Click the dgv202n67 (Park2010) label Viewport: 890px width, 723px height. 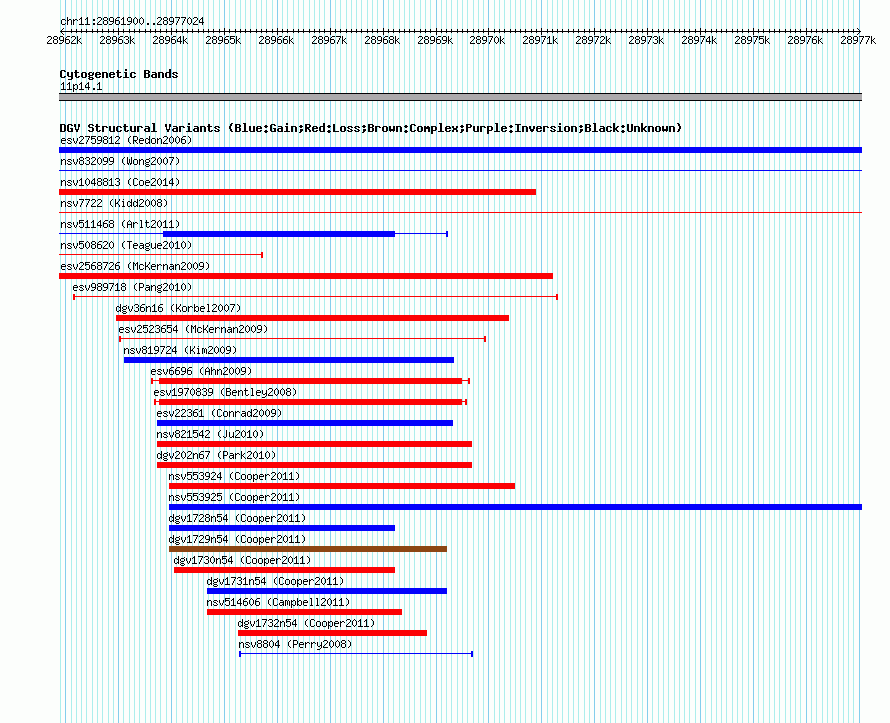[216, 455]
